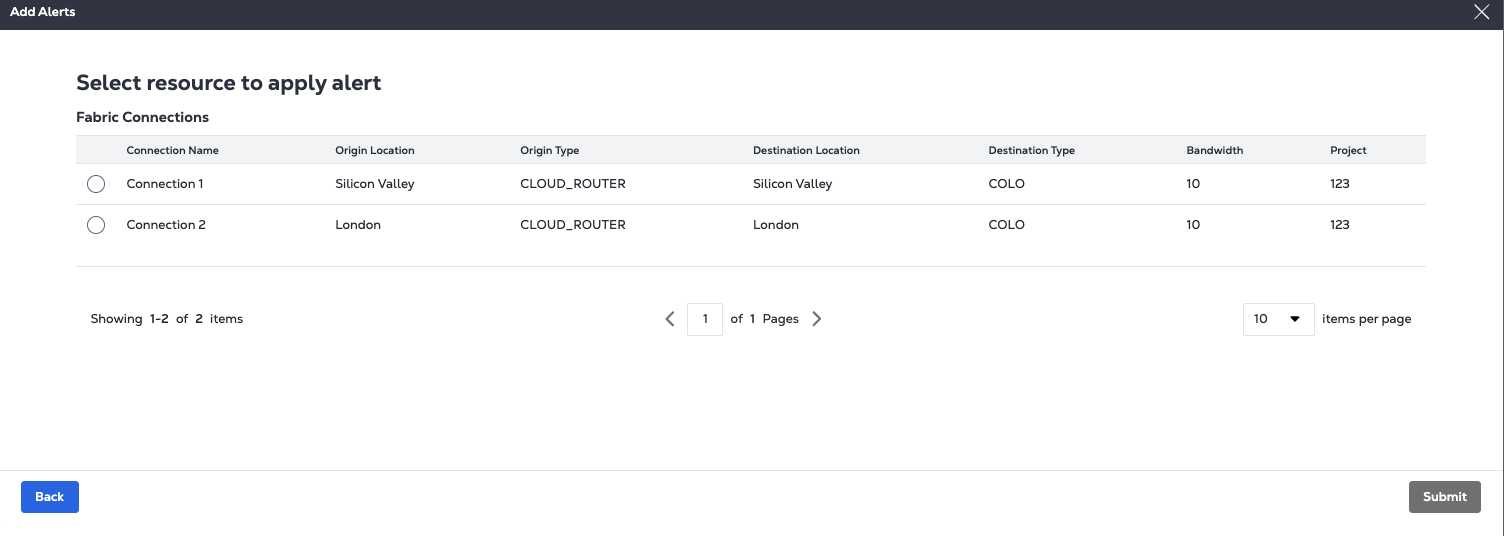
Task: Close the Add Alerts dialog
Action: pyautogui.click(x=1482, y=12)
